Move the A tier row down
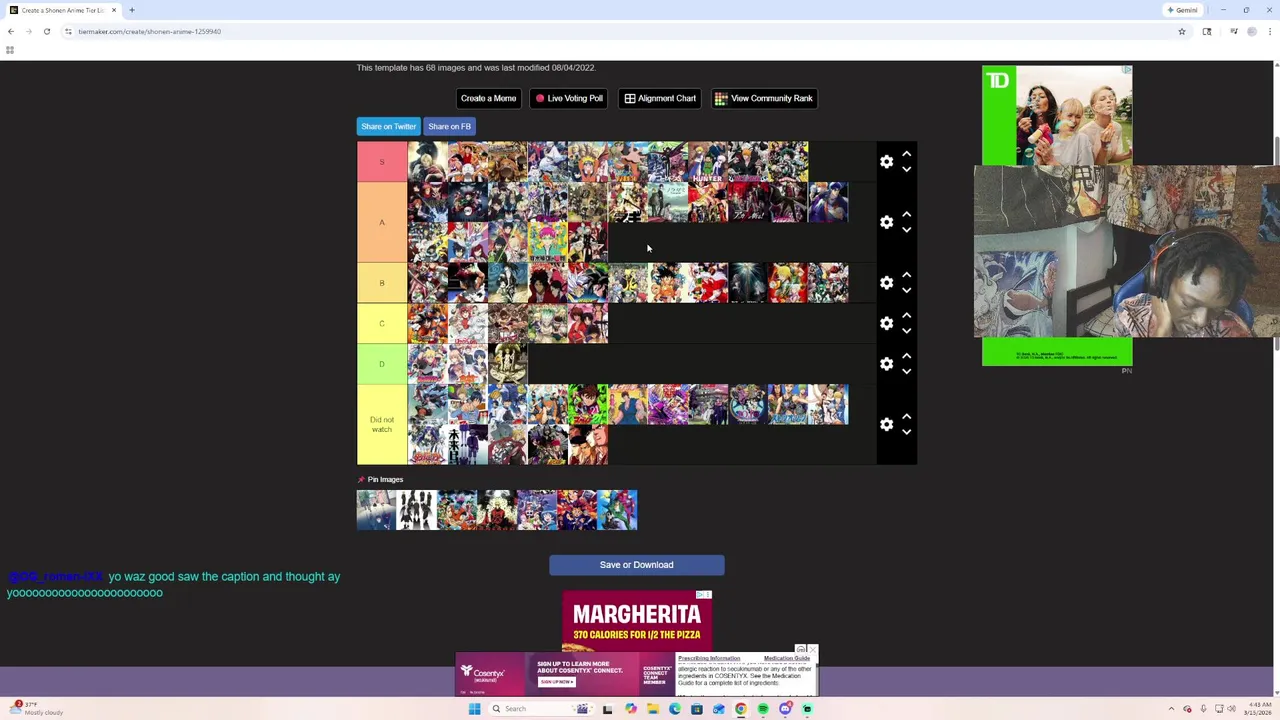The image size is (1280, 720). (x=906, y=230)
